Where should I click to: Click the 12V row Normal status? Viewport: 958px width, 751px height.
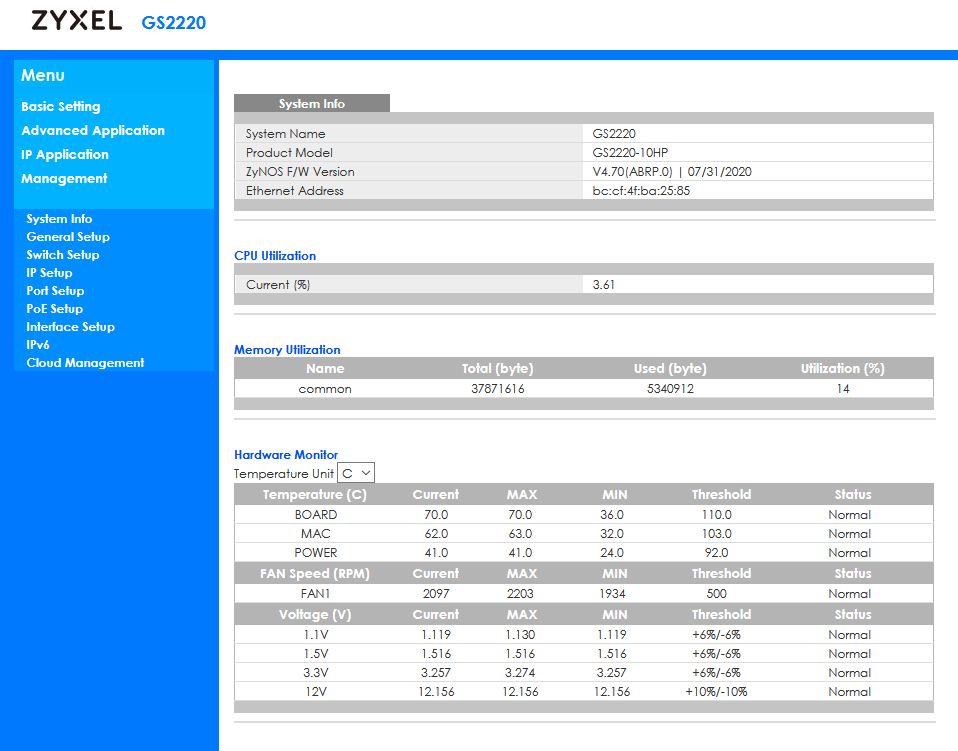[849, 691]
